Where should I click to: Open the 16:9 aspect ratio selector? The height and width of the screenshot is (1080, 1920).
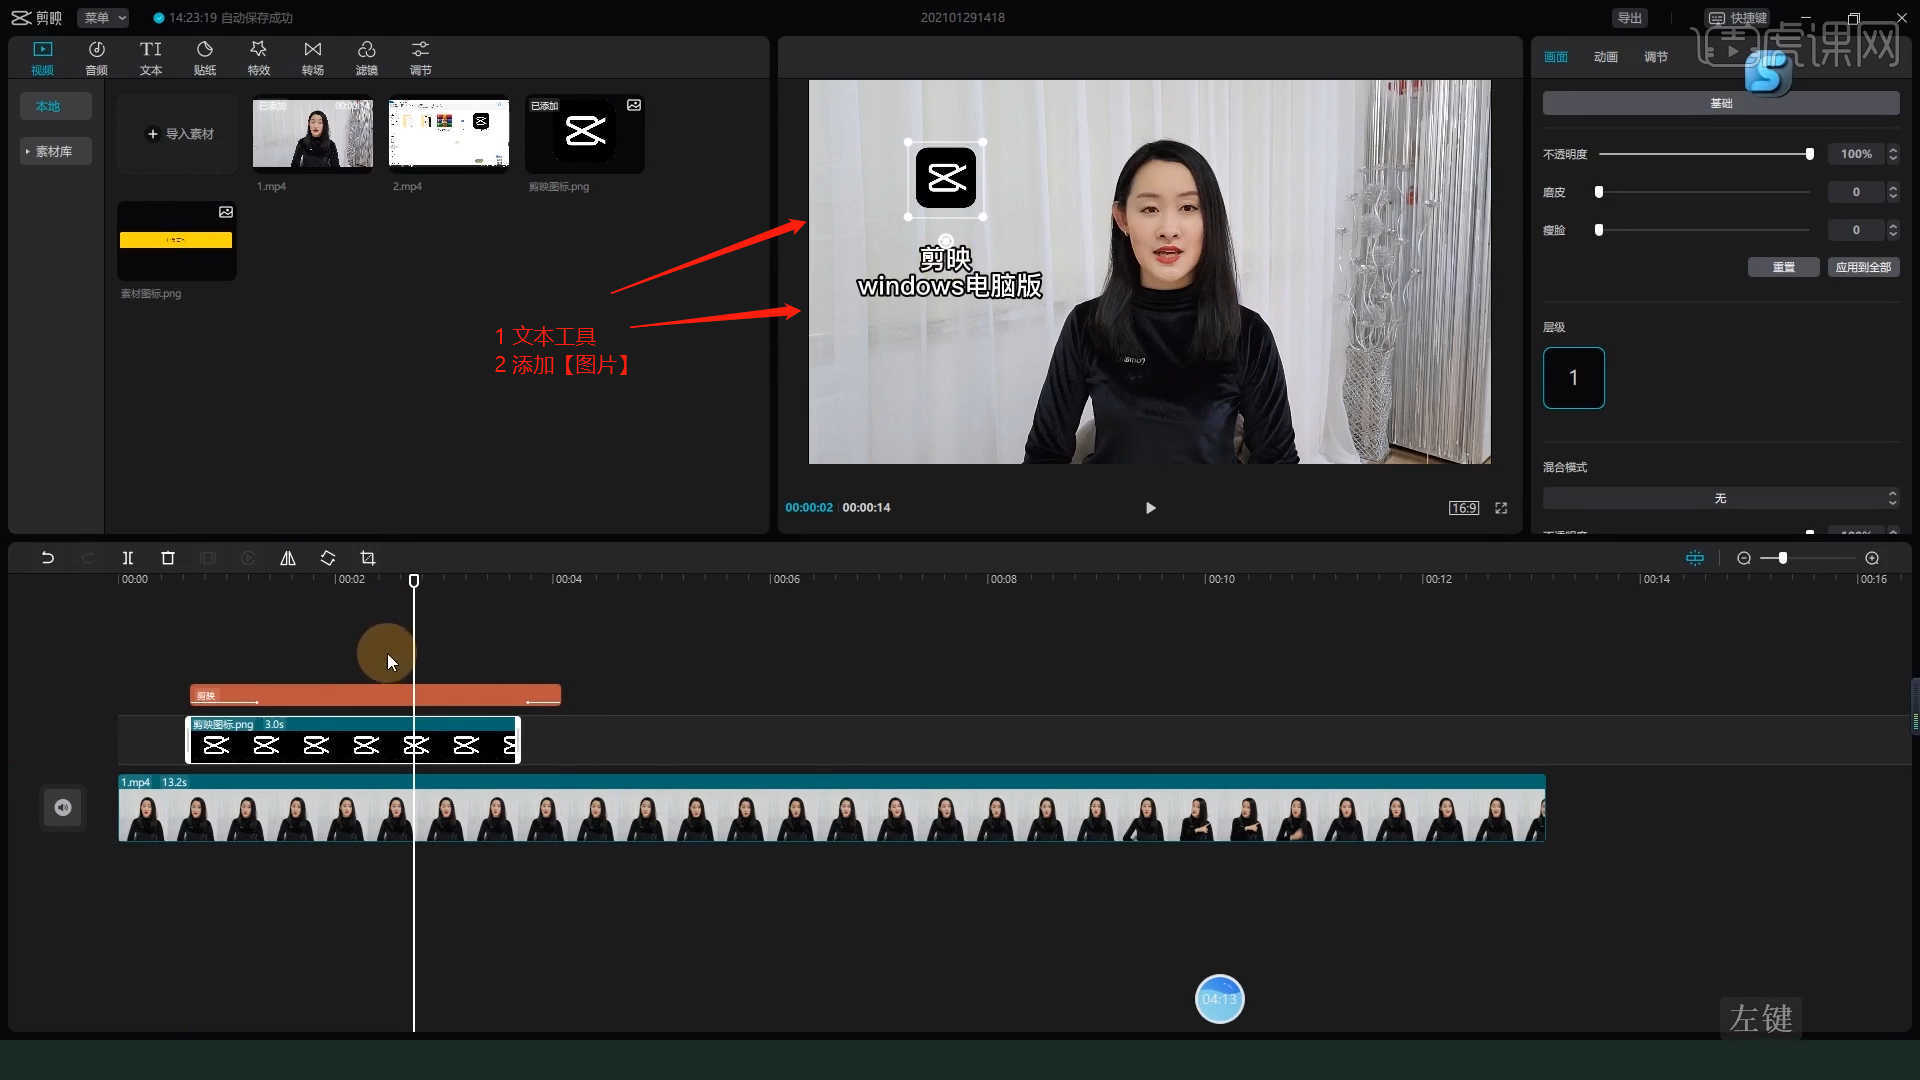click(x=1464, y=508)
